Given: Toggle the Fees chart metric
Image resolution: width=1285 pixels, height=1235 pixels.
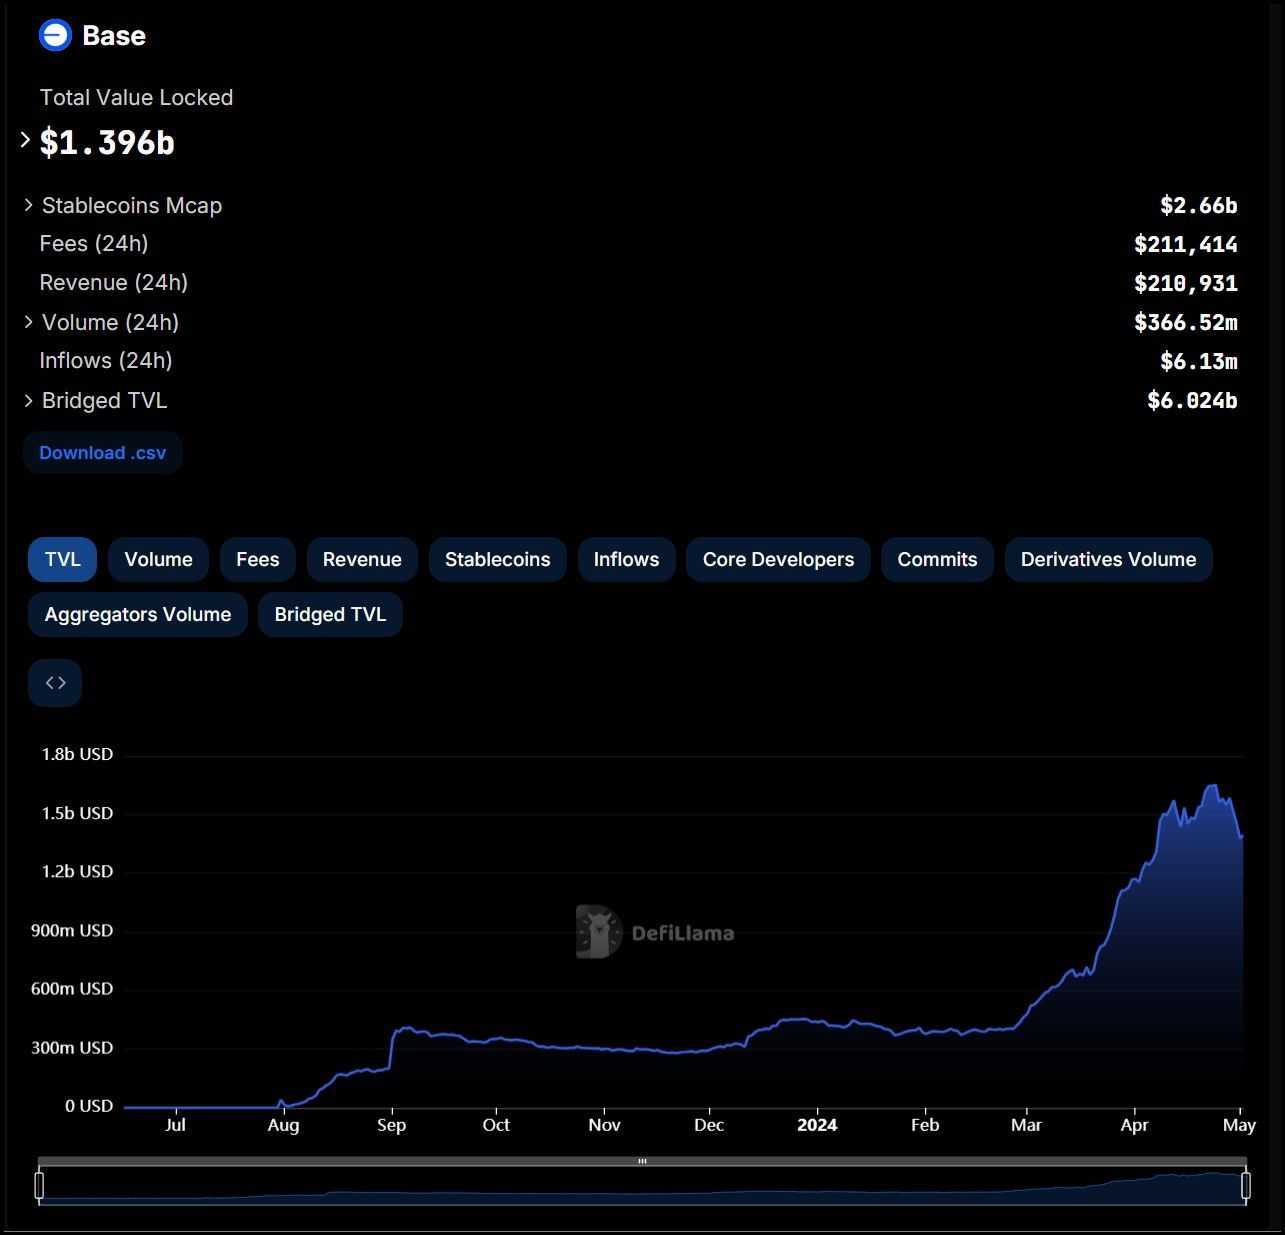Looking at the screenshot, I should tap(257, 559).
